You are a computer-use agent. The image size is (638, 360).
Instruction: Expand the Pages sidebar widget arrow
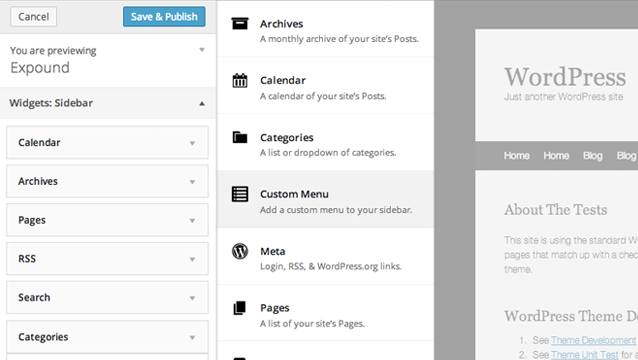click(x=192, y=221)
